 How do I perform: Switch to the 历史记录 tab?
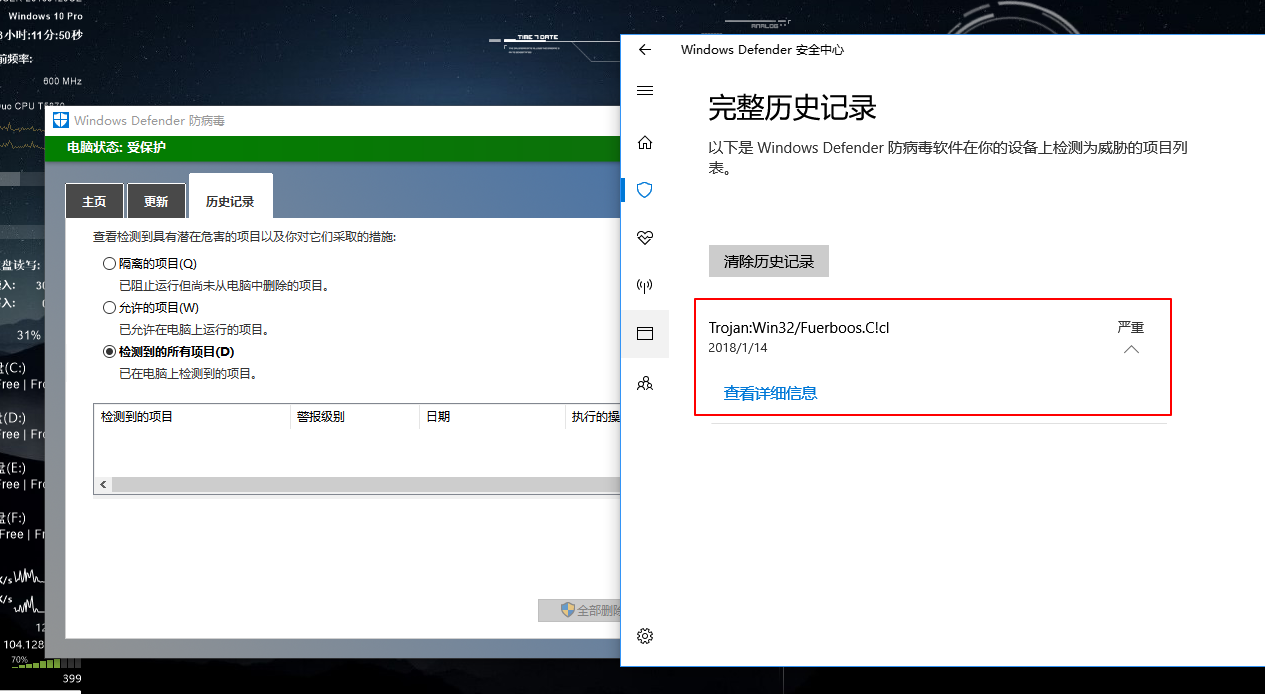(x=230, y=198)
